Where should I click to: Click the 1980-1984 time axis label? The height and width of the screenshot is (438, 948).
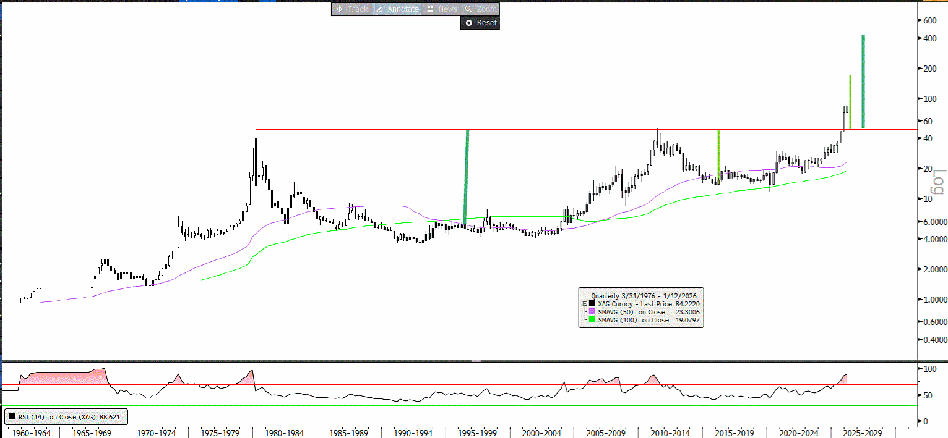(285, 433)
